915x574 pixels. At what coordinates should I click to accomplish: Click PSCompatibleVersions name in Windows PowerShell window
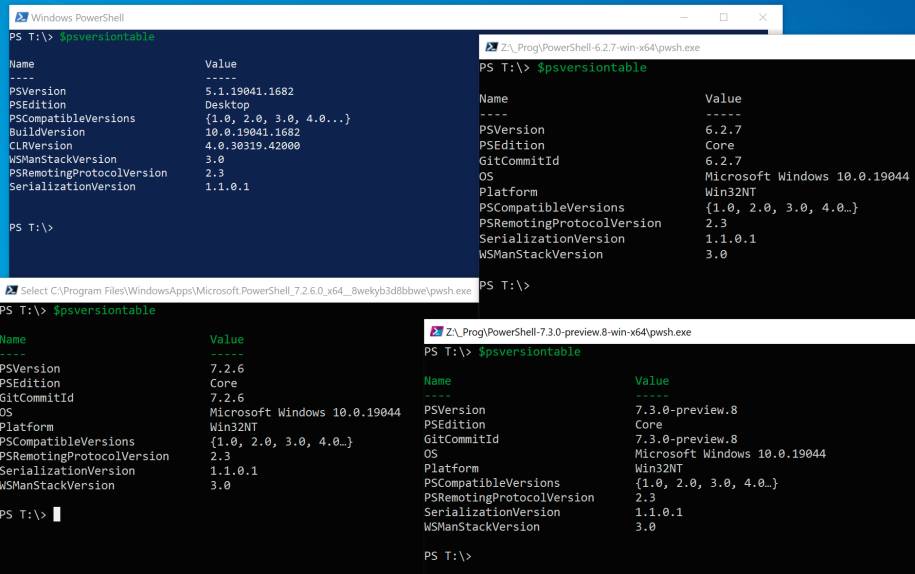72,118
